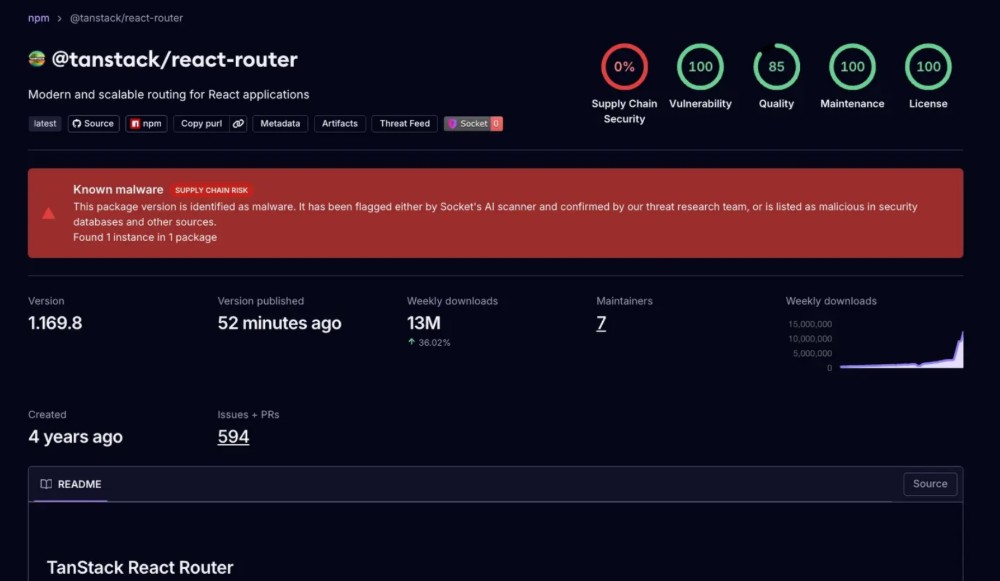
Task: Select the latest version tag
Action: (x=45, y=124)
